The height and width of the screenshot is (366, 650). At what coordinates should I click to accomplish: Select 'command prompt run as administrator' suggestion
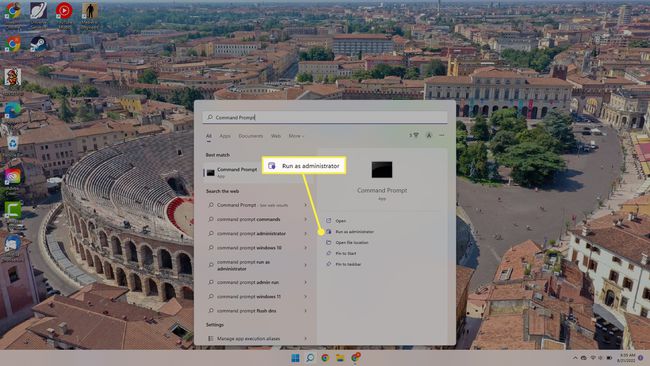(x=257, y=265)
